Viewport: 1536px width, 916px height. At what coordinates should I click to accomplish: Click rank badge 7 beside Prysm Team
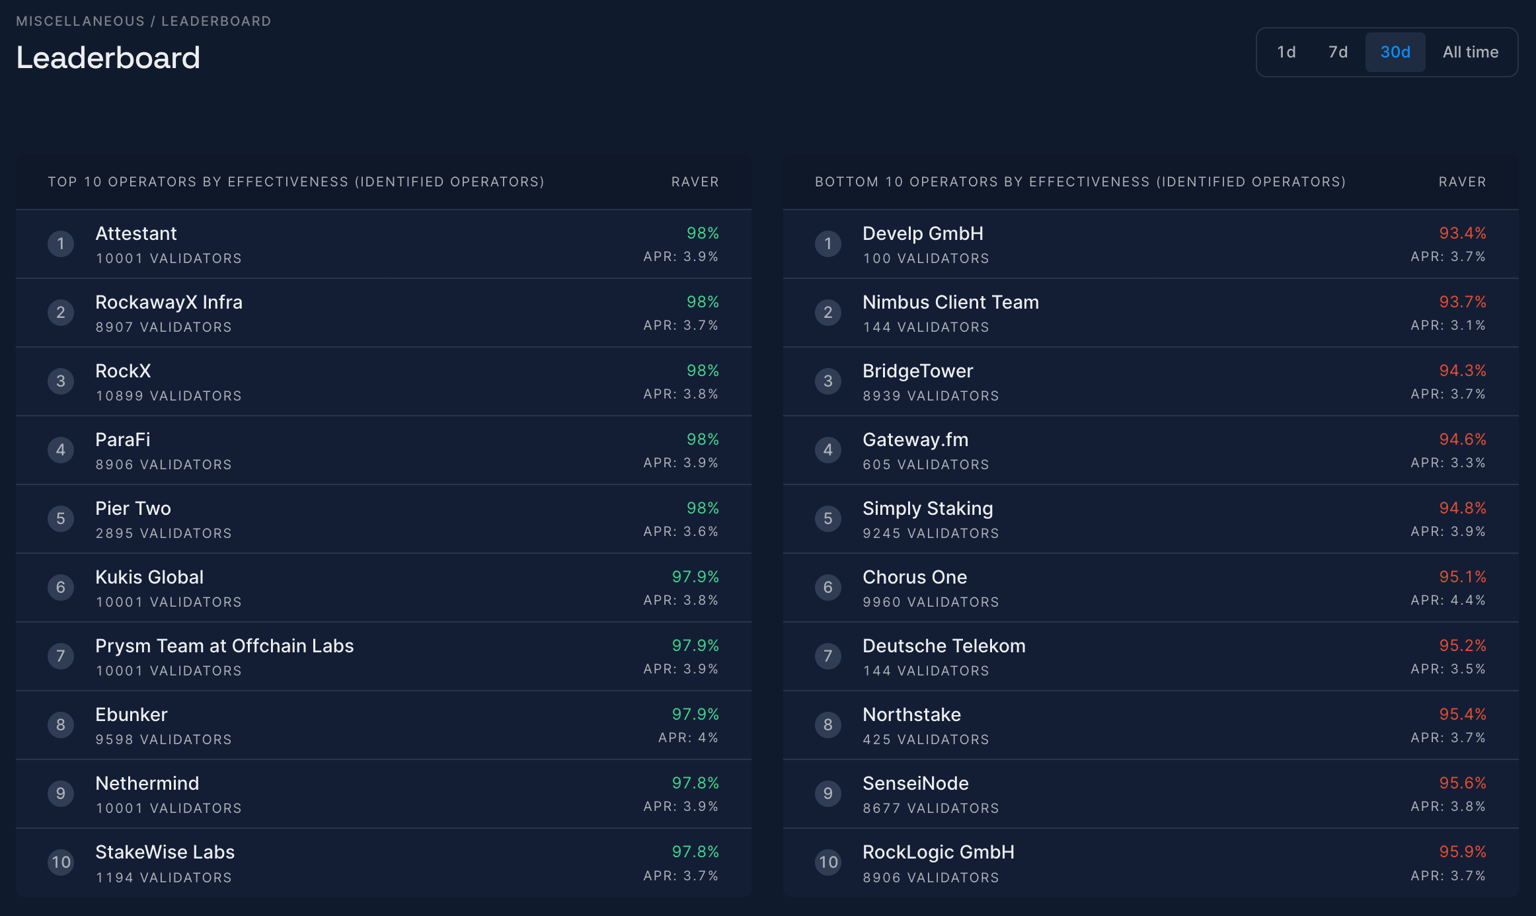[61, 656]
